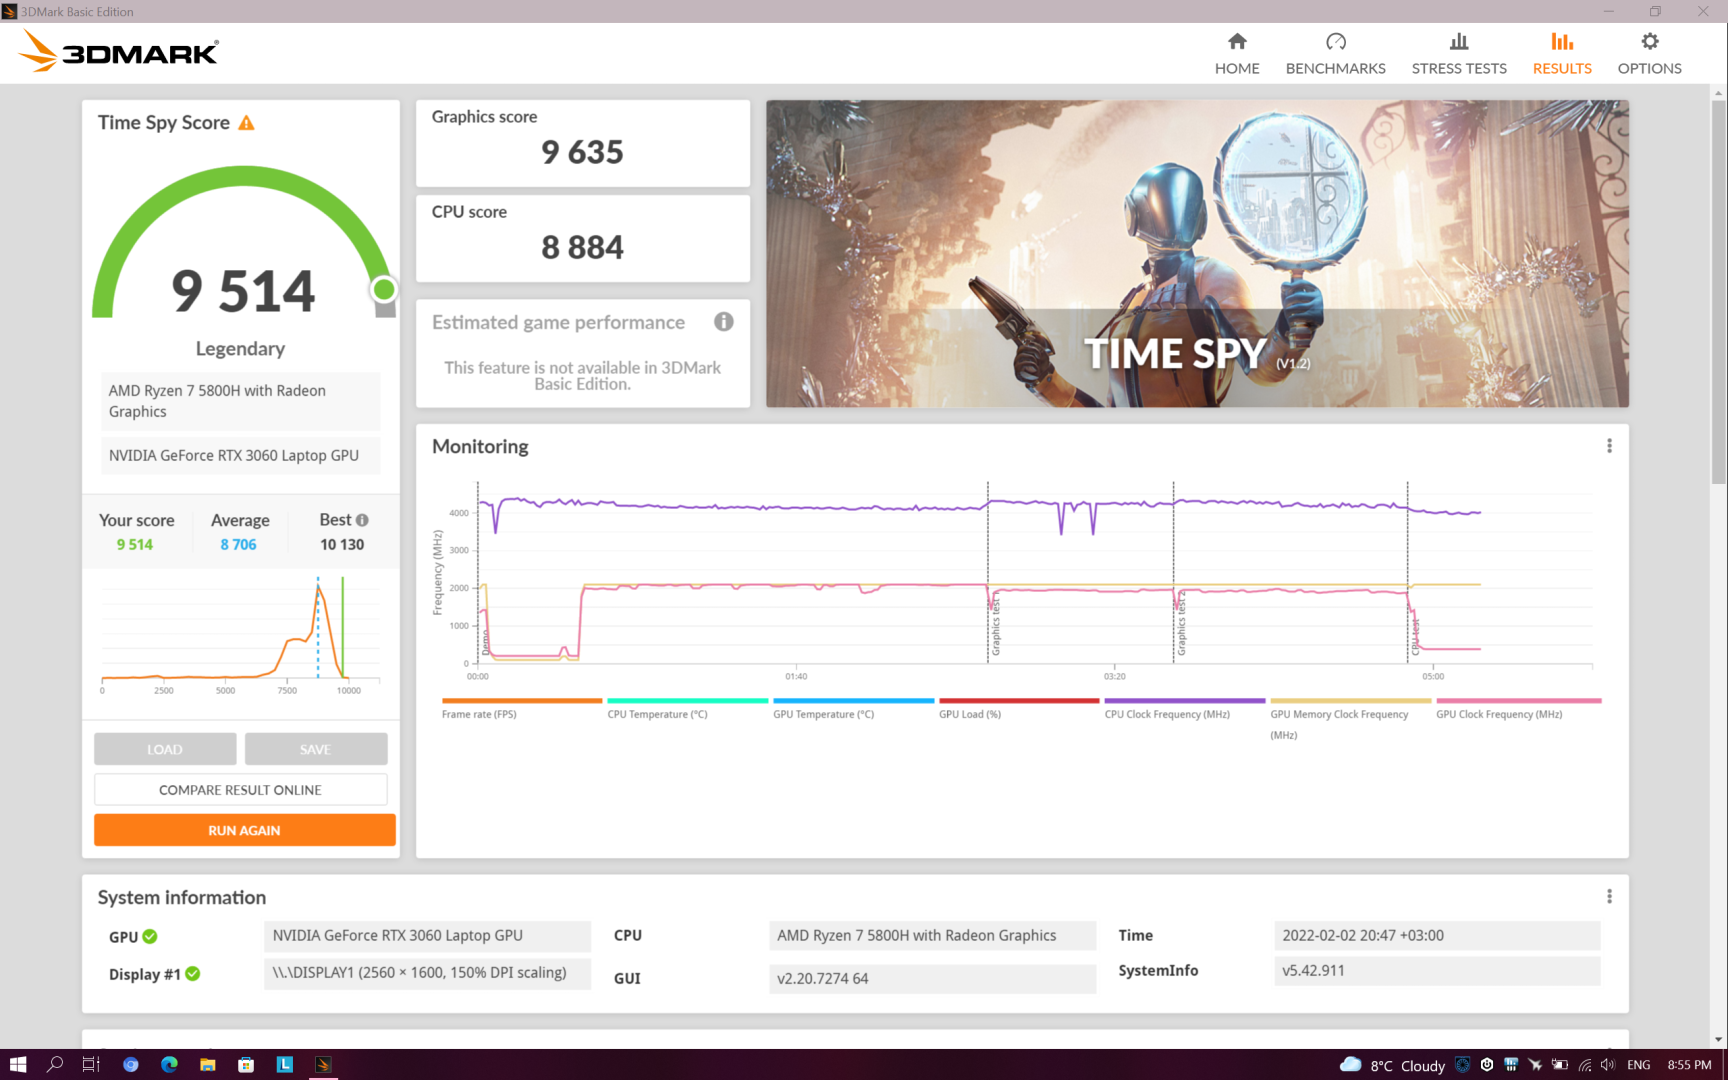The width and height of the screenshot is (1728, 1080).
Task: Click the volume speaker tray icon
Action: [x=1608, y=1065]
